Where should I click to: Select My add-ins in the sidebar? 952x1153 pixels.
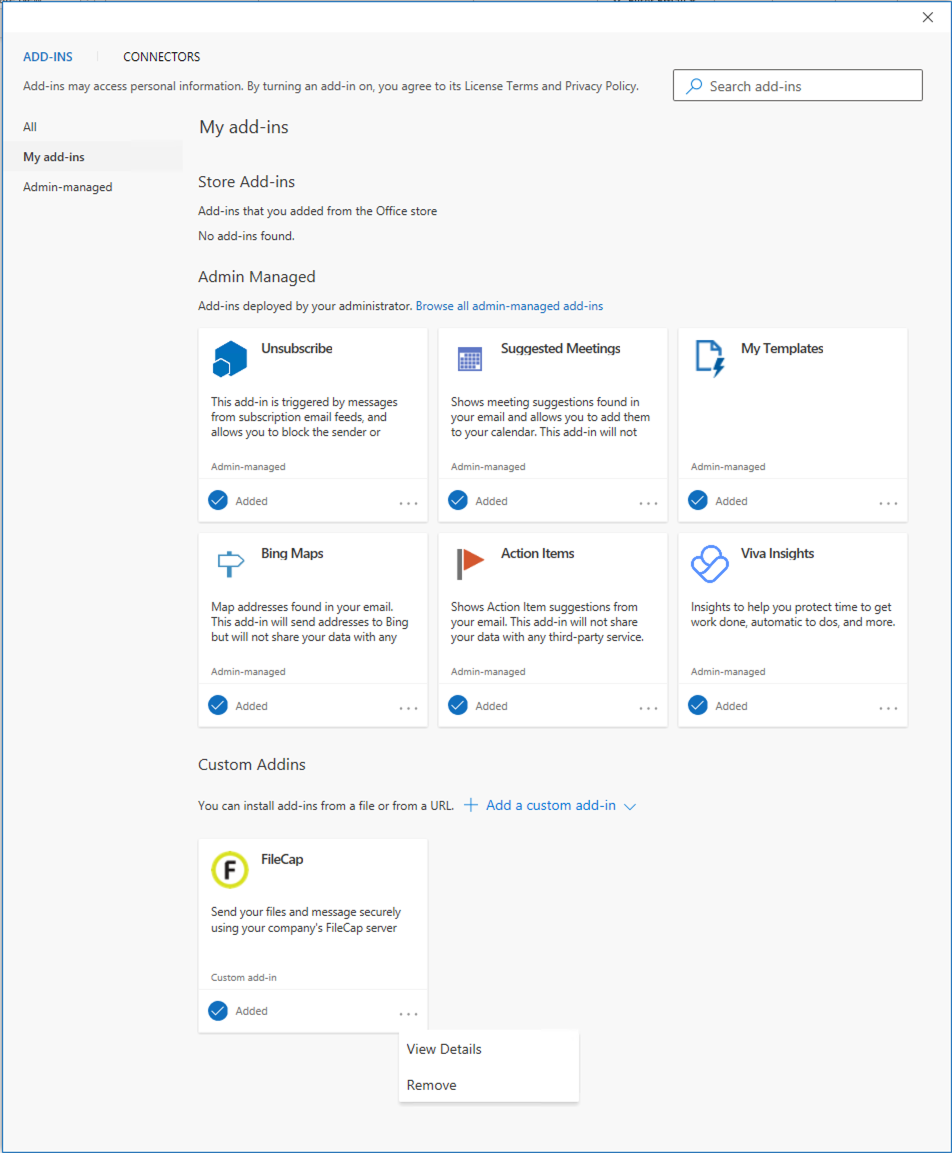tap(52, 156)
